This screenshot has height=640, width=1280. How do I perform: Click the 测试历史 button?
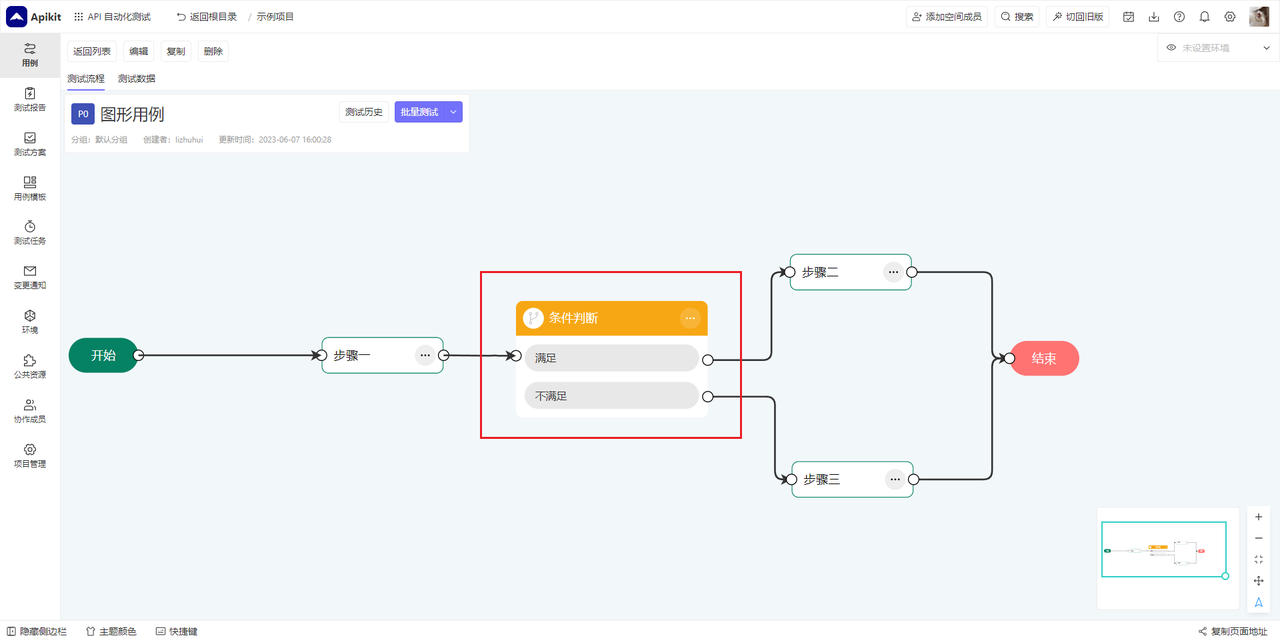pos(364,112)
